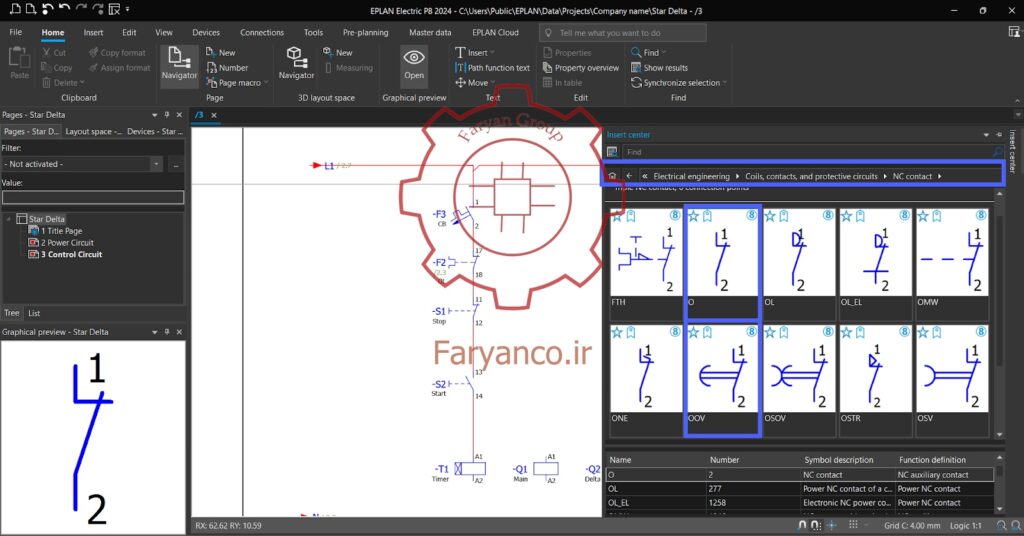Open Pages panel options dropdown arrow
This screenshot has width=1024, height=536.
155,114
